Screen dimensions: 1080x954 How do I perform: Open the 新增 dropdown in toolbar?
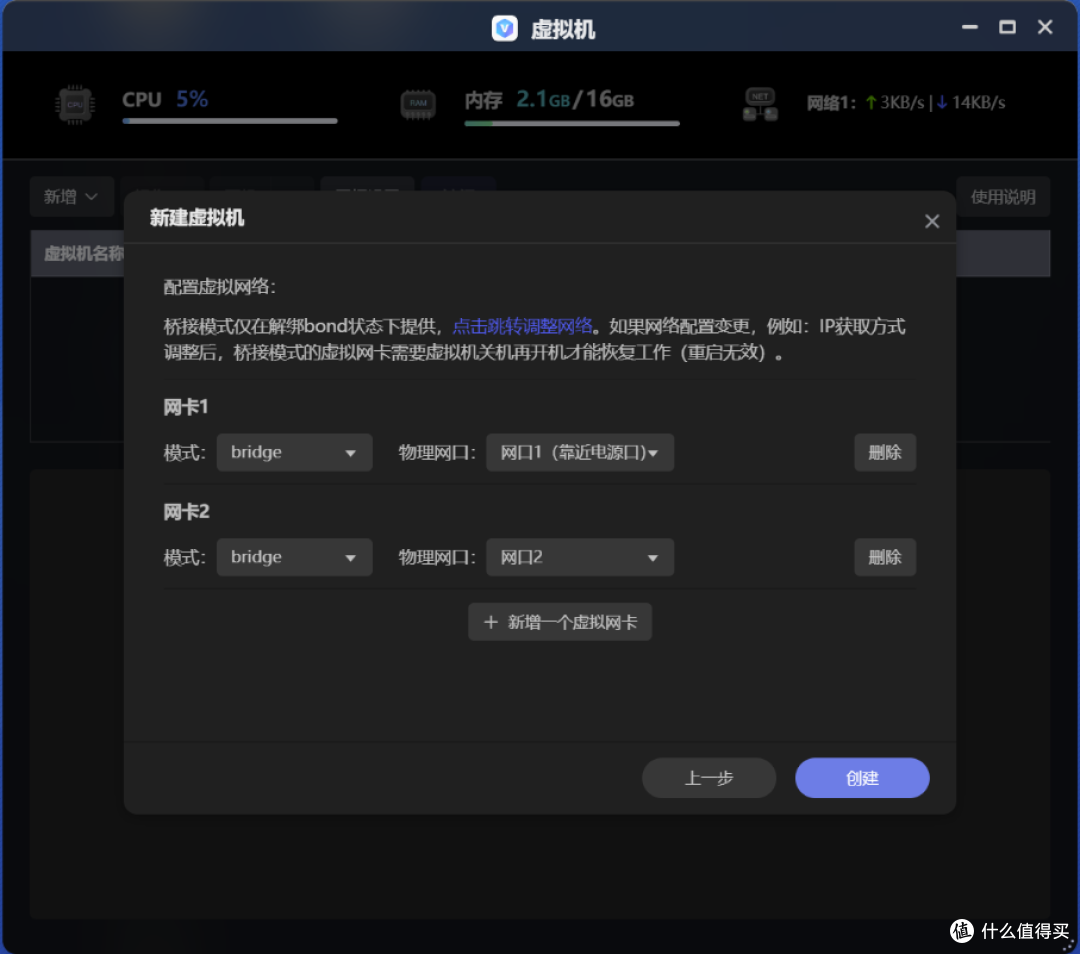[x=71, y=197]
